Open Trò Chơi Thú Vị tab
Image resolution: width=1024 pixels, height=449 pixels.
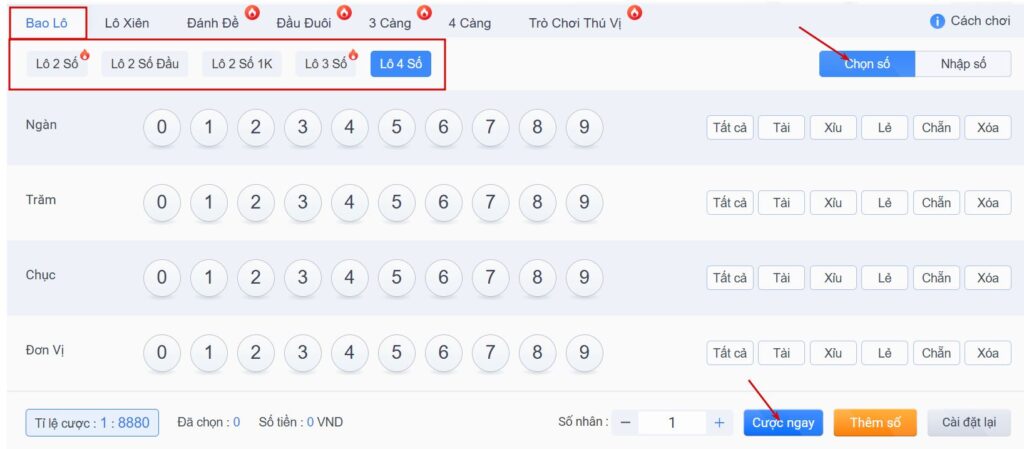pyautogui.click(x=575, y=23)
